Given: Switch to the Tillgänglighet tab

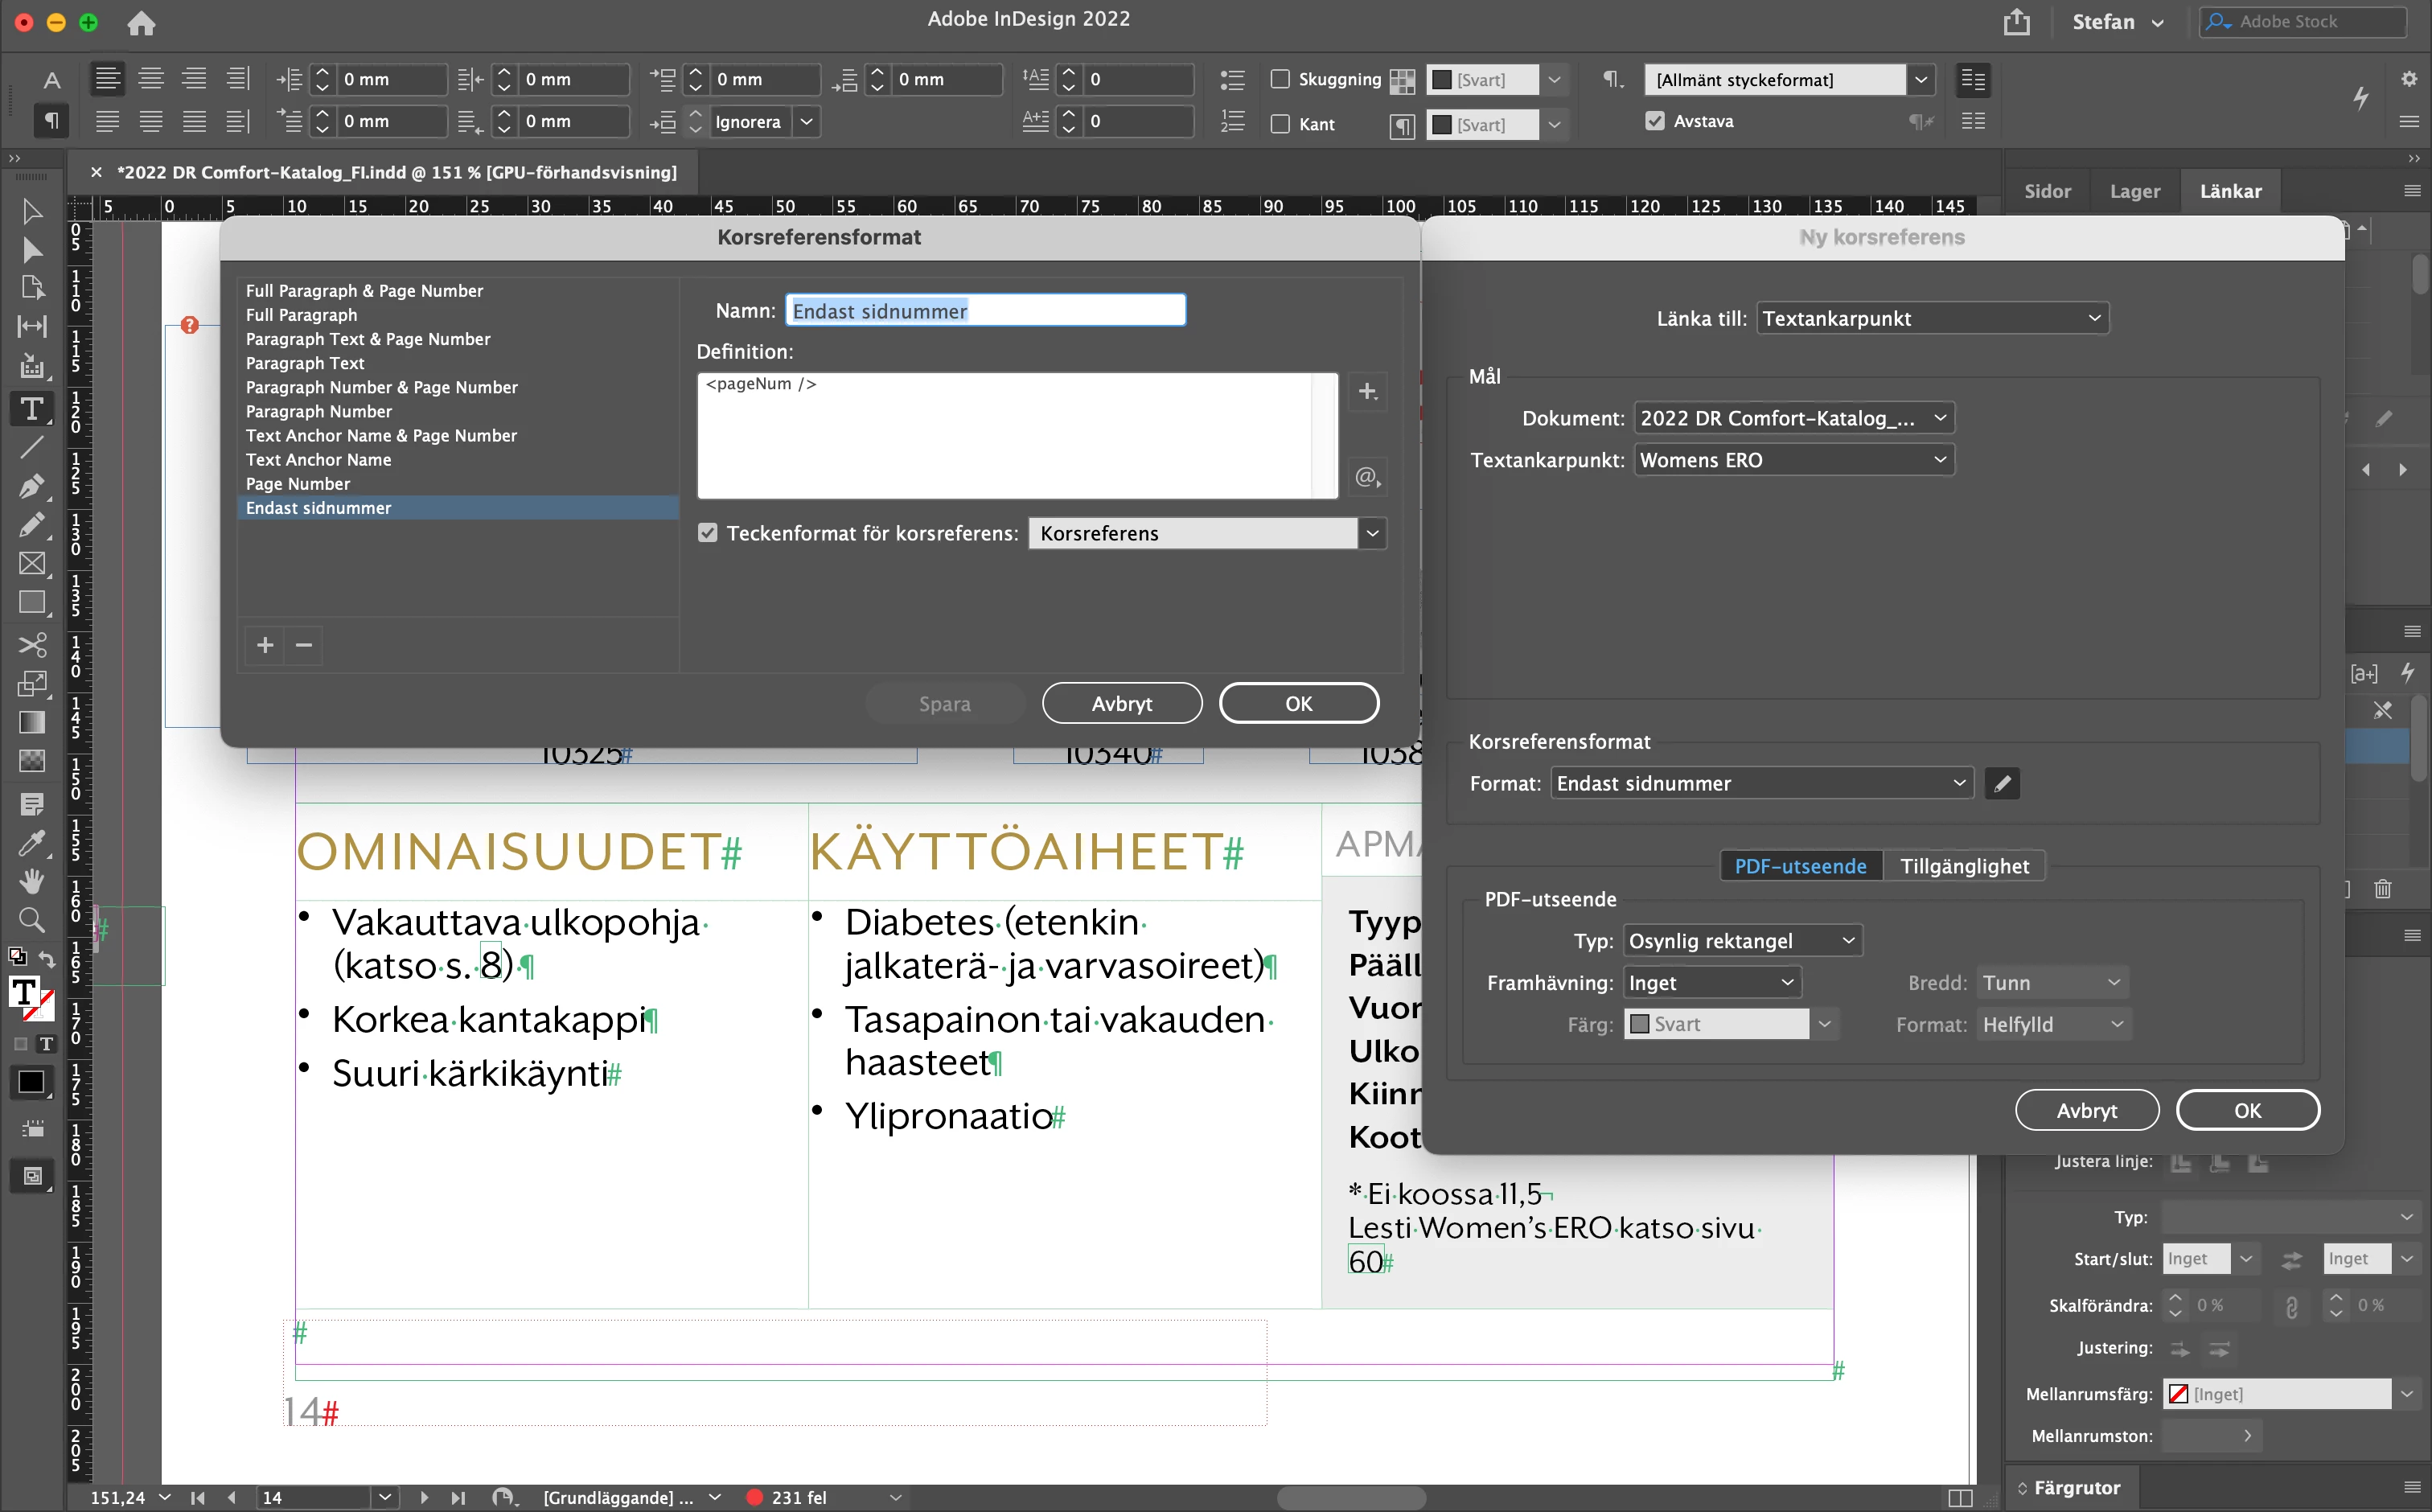Looking at the screenshot, I should point(1964,866).
